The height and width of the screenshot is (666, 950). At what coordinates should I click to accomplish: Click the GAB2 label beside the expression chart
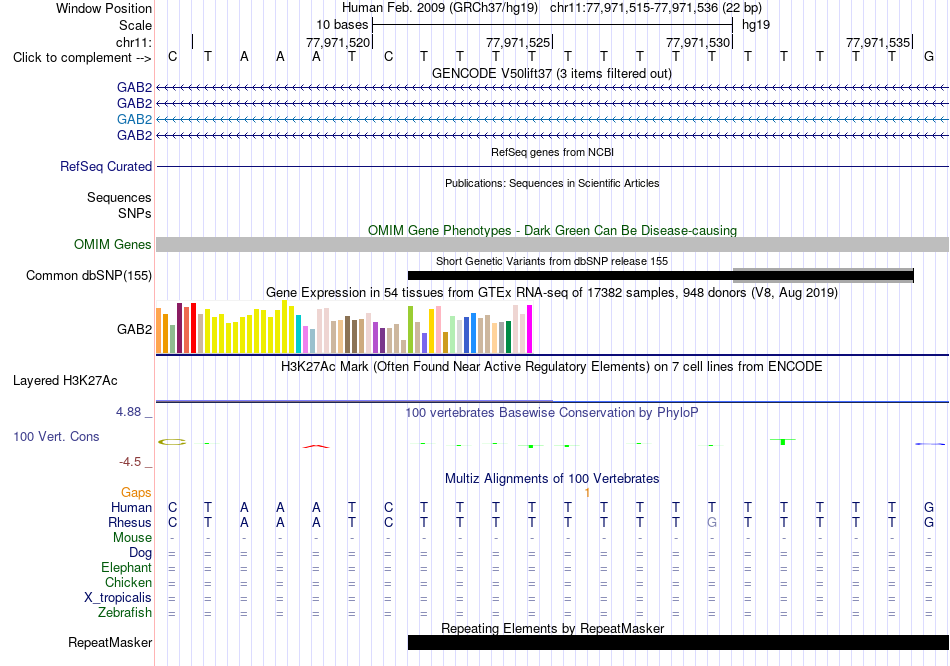point(135,329)
